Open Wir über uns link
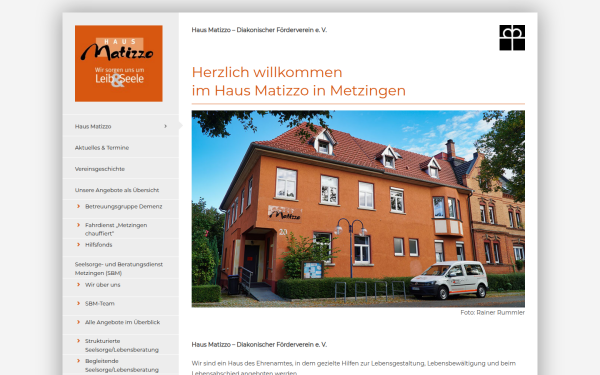This screenshot has height=375, width=600. (103, 285)
